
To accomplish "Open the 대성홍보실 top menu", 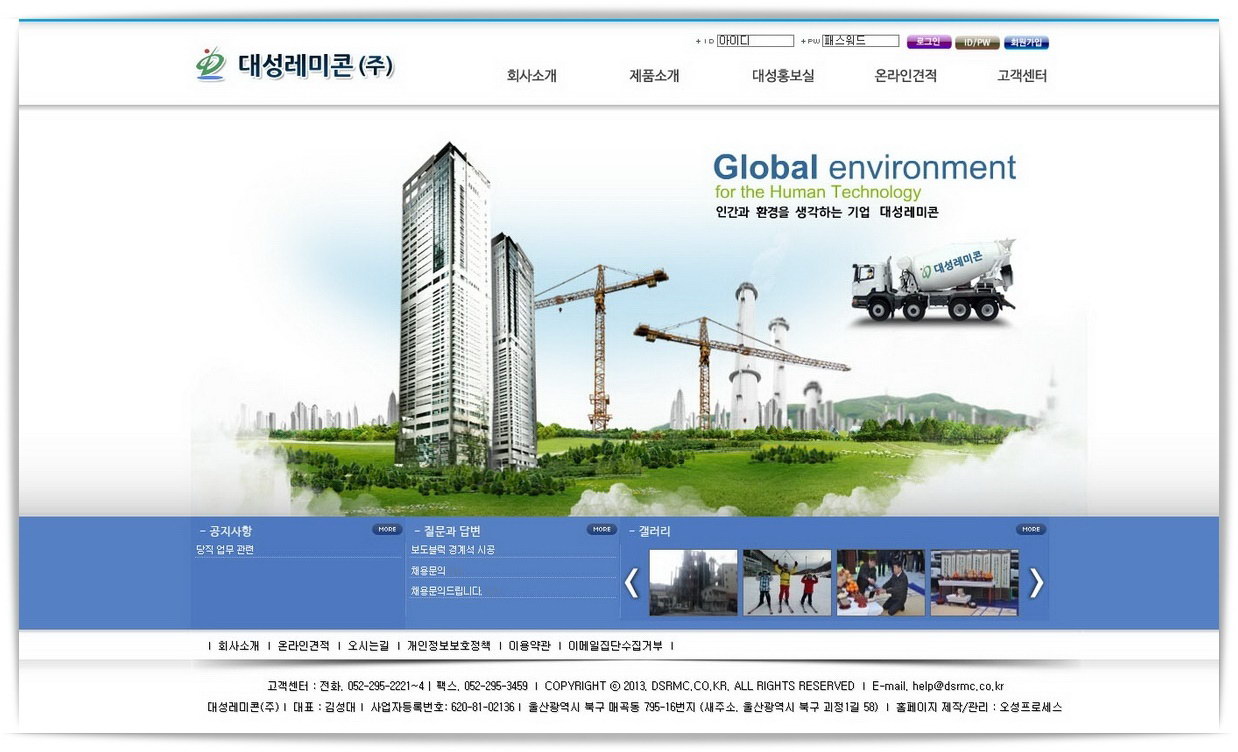I will point(783,75).
